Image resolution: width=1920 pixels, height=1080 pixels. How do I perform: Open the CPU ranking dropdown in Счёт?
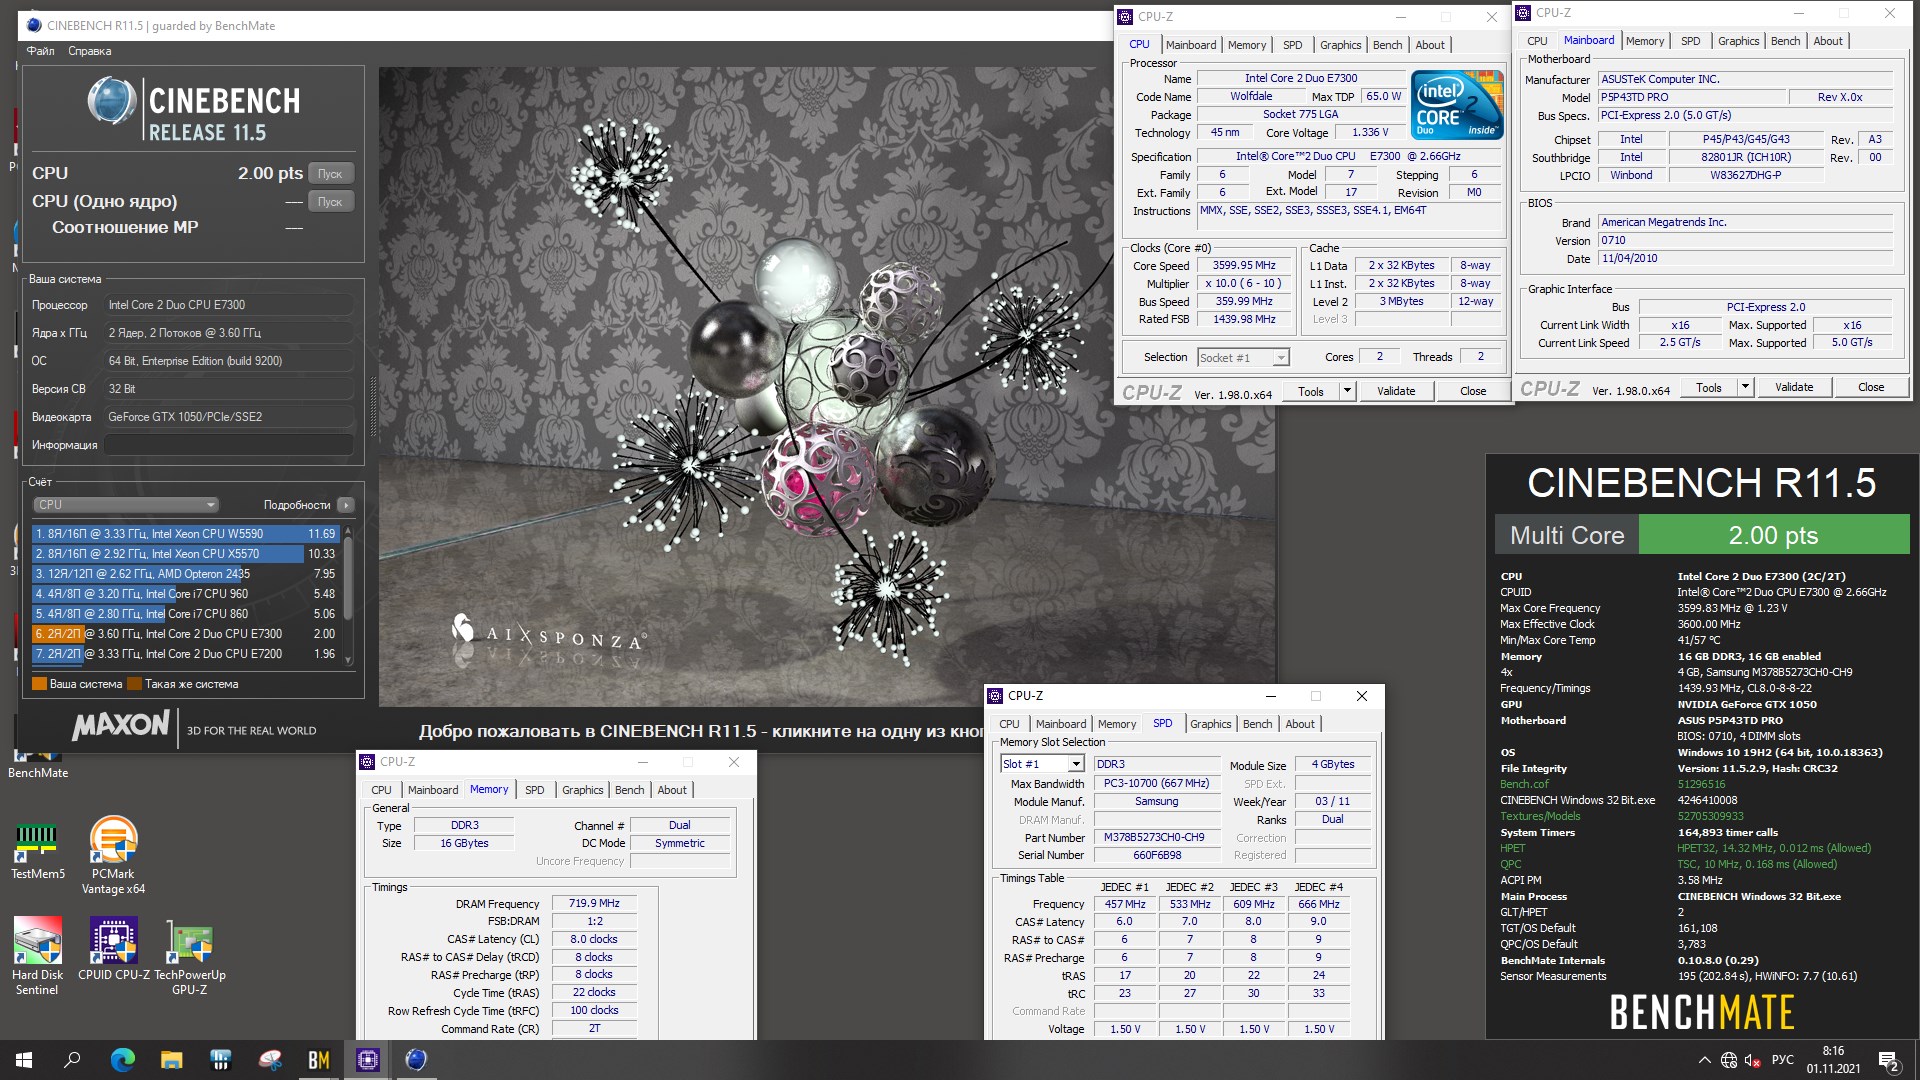tap(125, 505)
